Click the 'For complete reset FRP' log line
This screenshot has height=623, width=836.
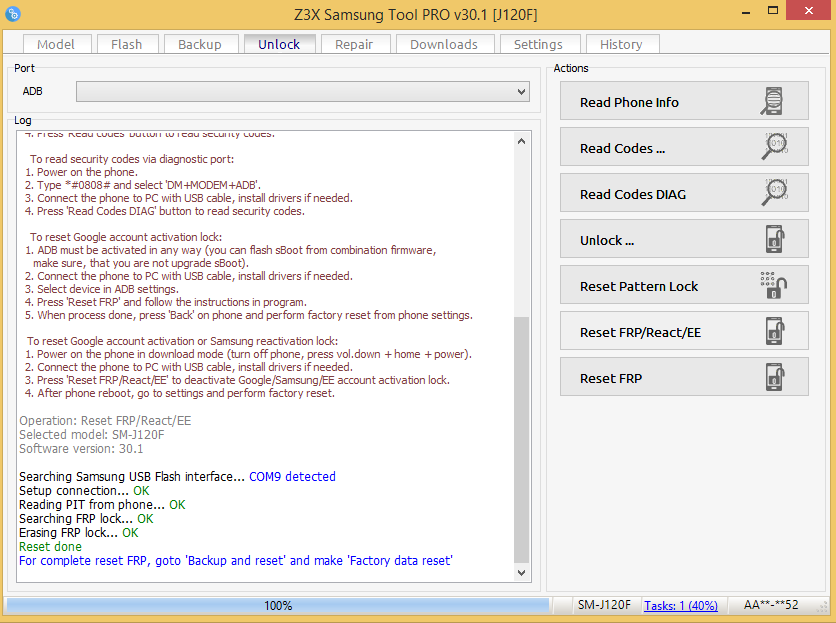236,561
